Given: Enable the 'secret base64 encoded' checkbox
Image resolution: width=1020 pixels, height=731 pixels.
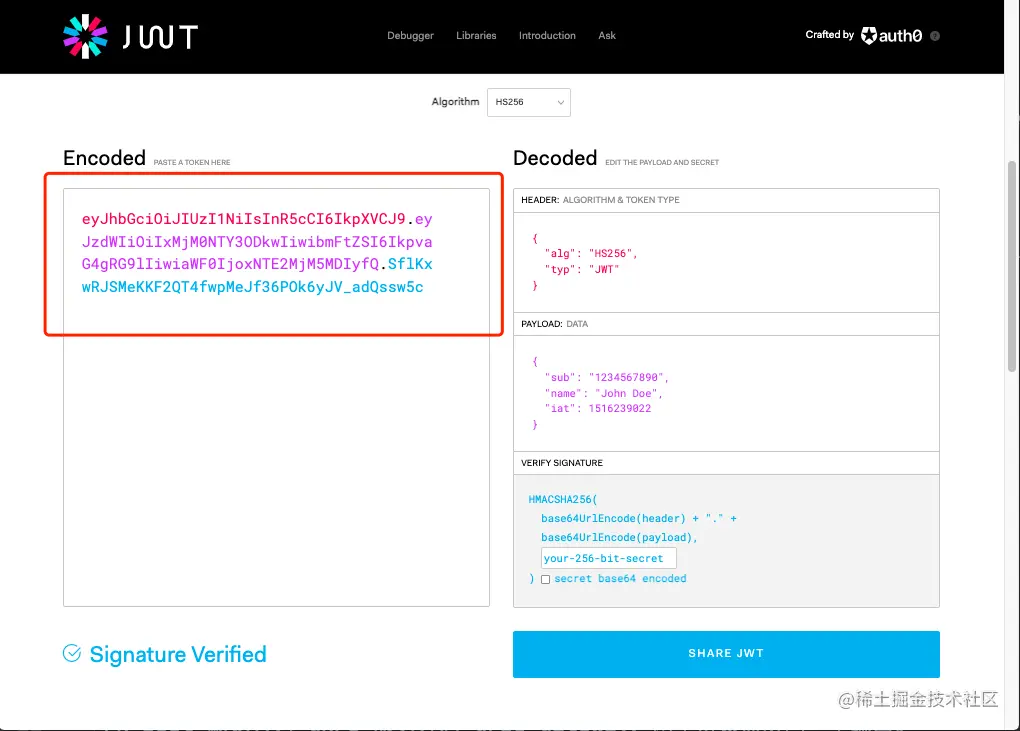Looking at the screenshot, I should [x=545, y=579].
